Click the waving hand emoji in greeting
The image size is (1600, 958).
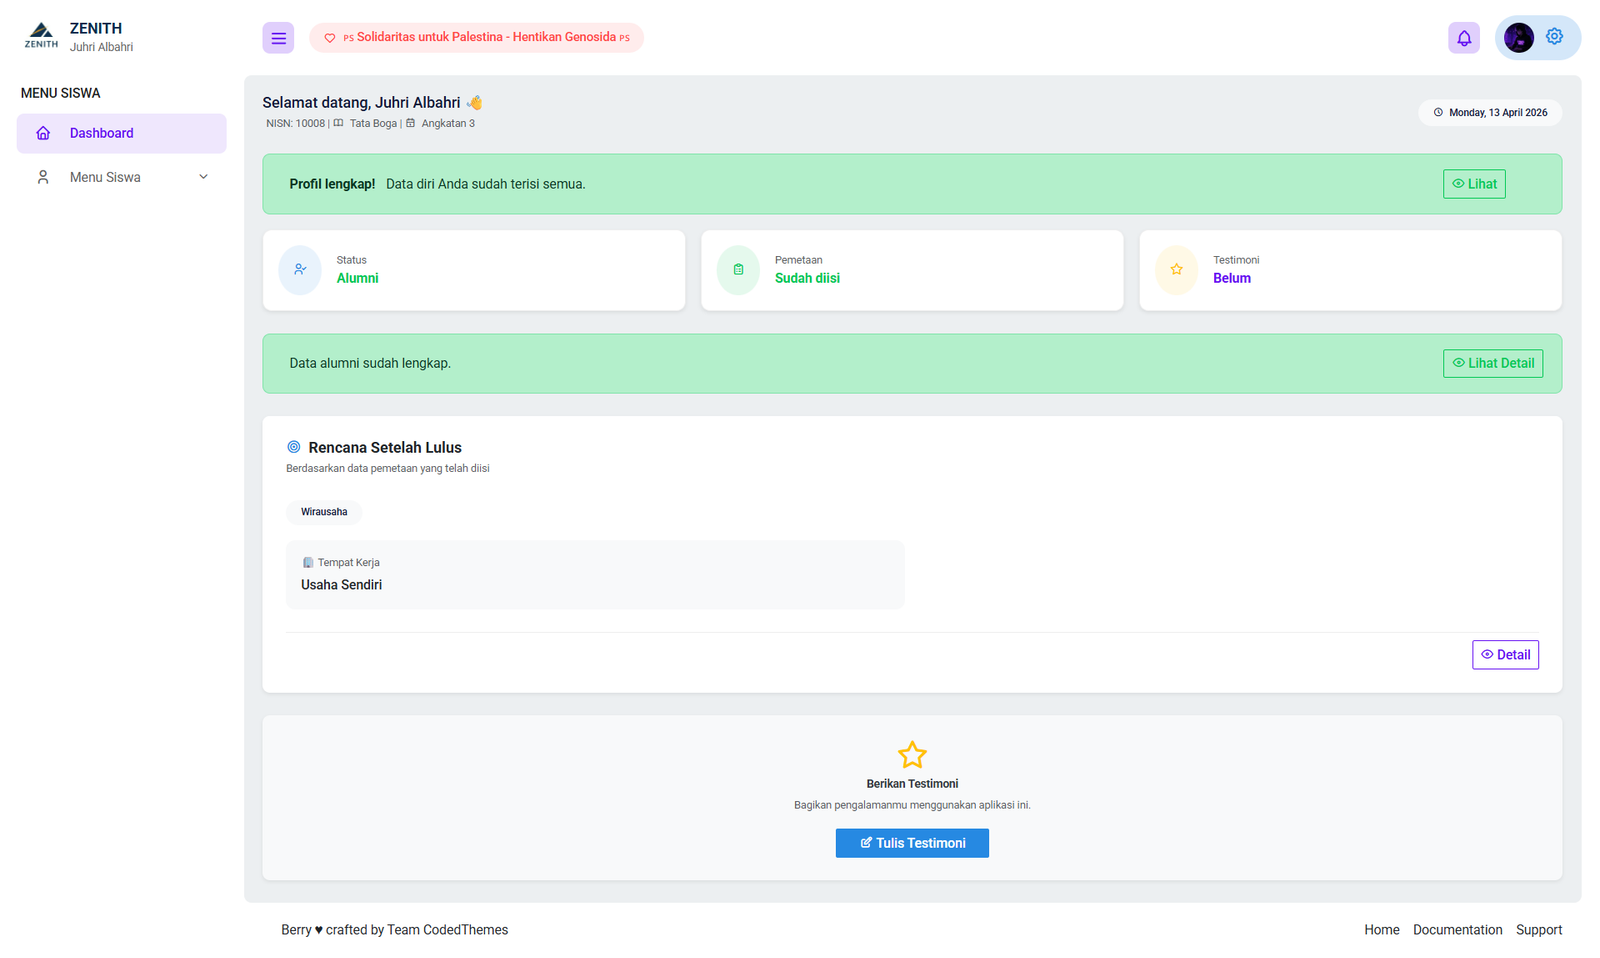click(x=474, y=102)
